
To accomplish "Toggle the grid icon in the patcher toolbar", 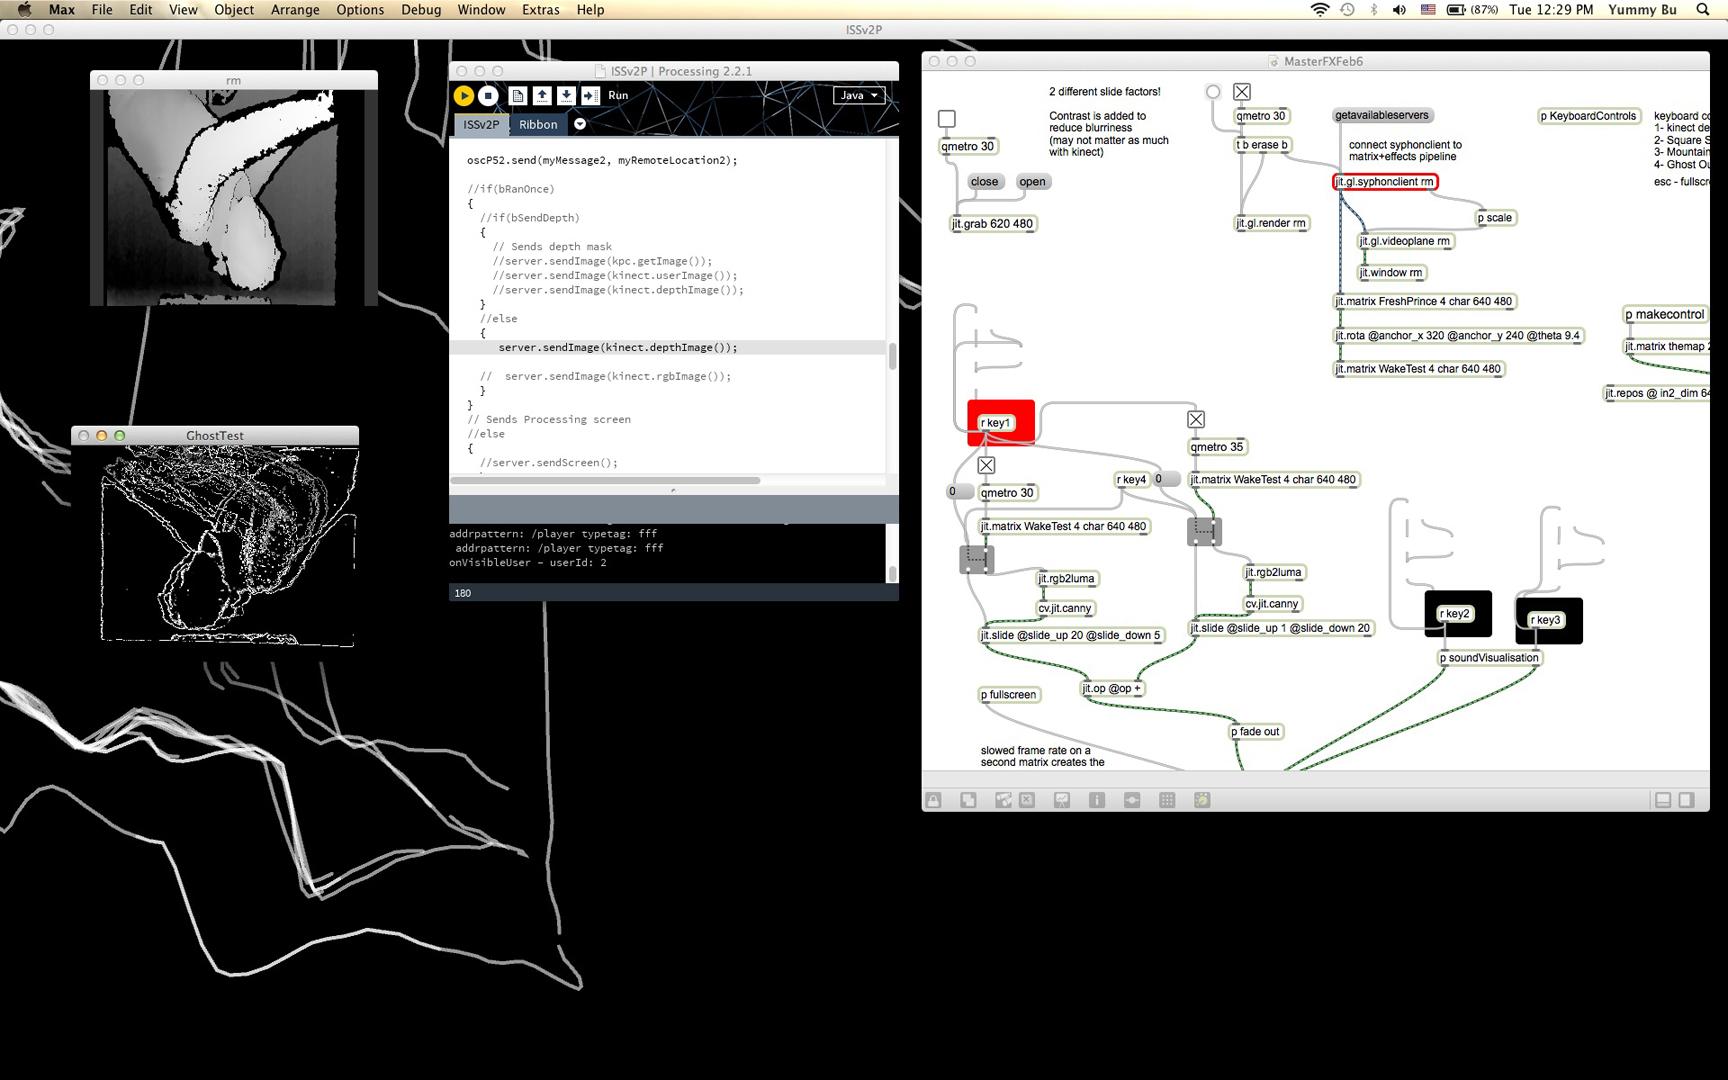I will pyautogui.click(x=1167, y=800).
